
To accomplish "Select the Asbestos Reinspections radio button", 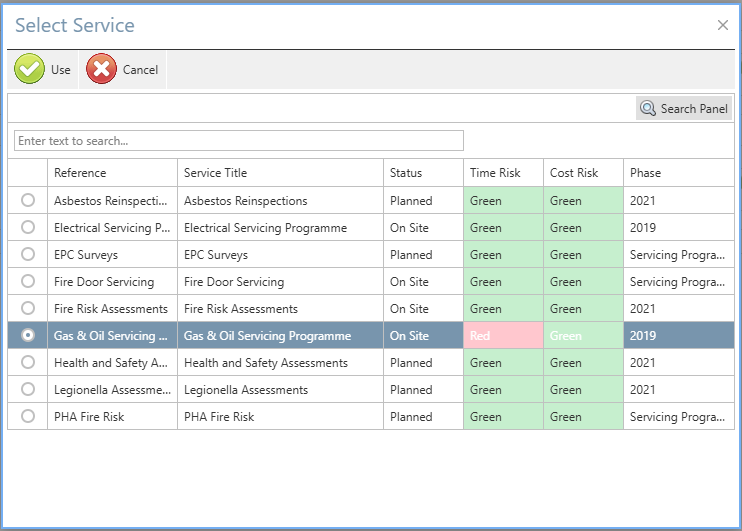I will click(x=28, y=201).
